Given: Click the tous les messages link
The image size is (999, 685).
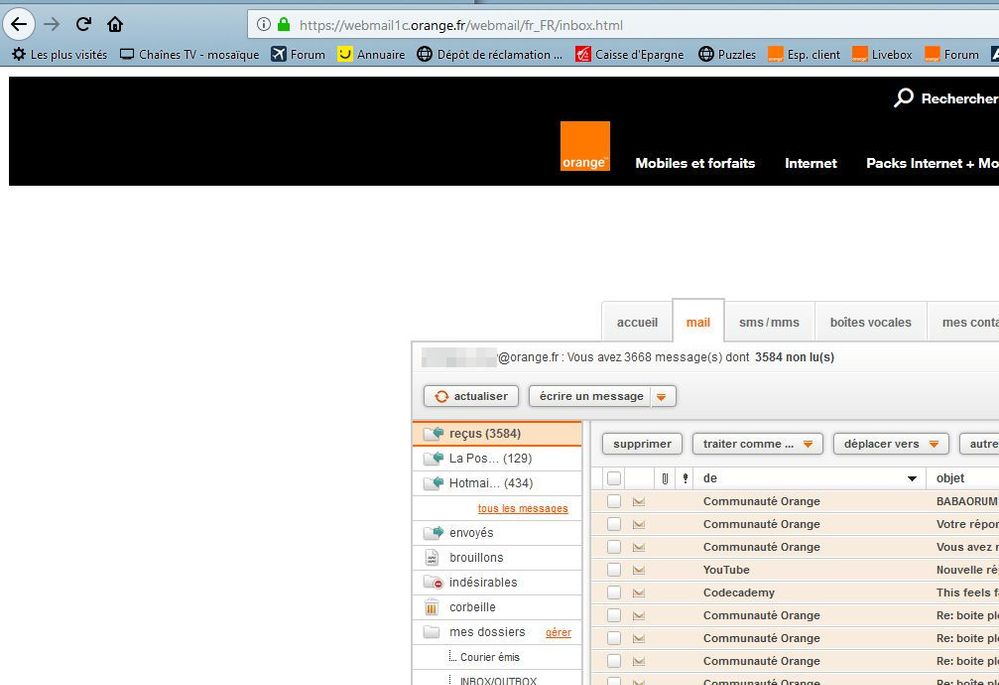Looking at the screenshot, I should (522, 508).
